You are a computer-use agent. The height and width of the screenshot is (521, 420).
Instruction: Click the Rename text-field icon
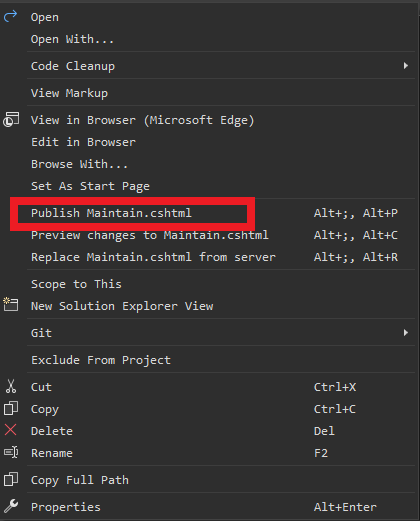point(11,453)
